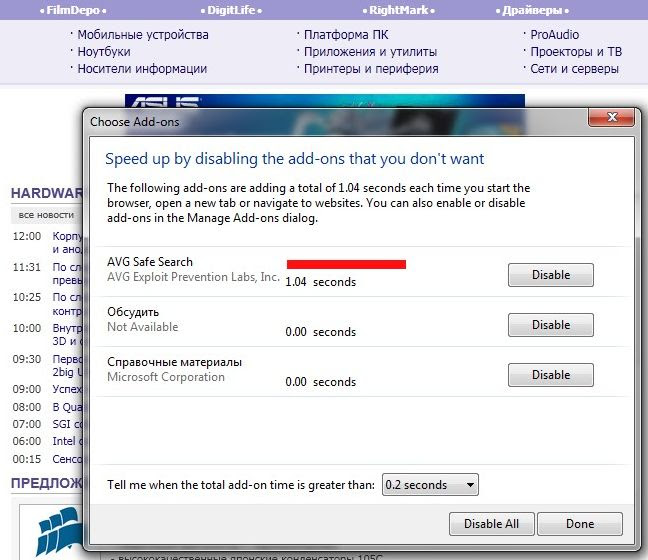Click the Disable All button
This screenshot has width=648, height=560.
pos(491,524)
